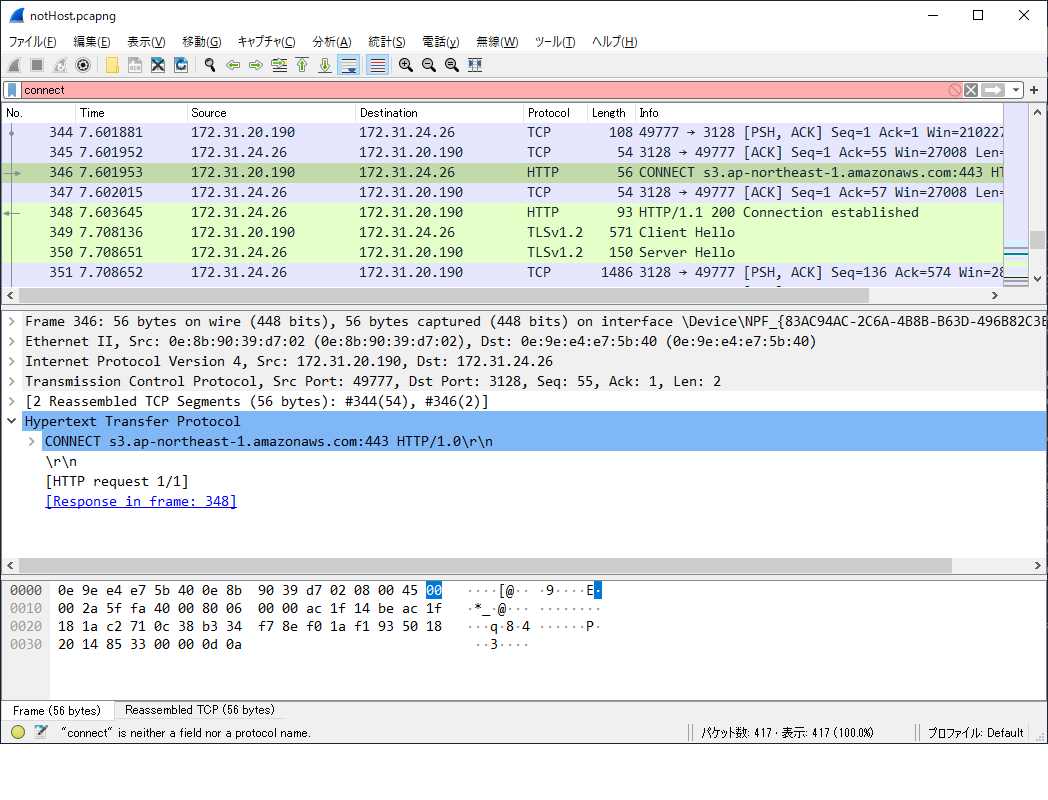
Task: Open the キャプチャ(C) menu
Action: tap(266, 41)
